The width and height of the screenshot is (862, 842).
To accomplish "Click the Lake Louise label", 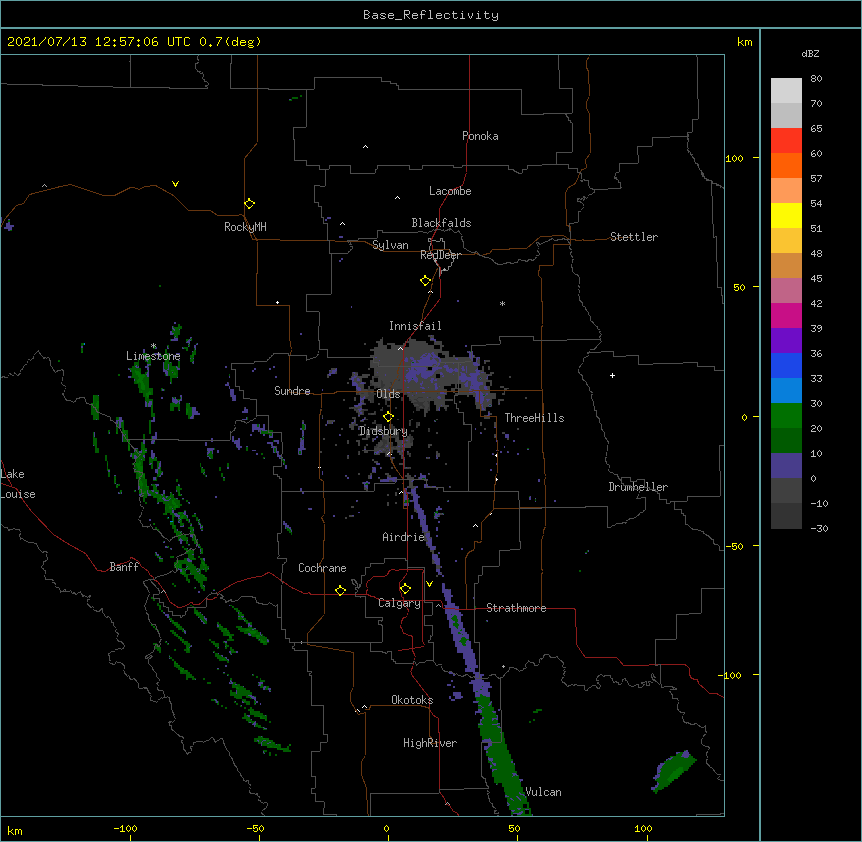I will coord(18,484).
